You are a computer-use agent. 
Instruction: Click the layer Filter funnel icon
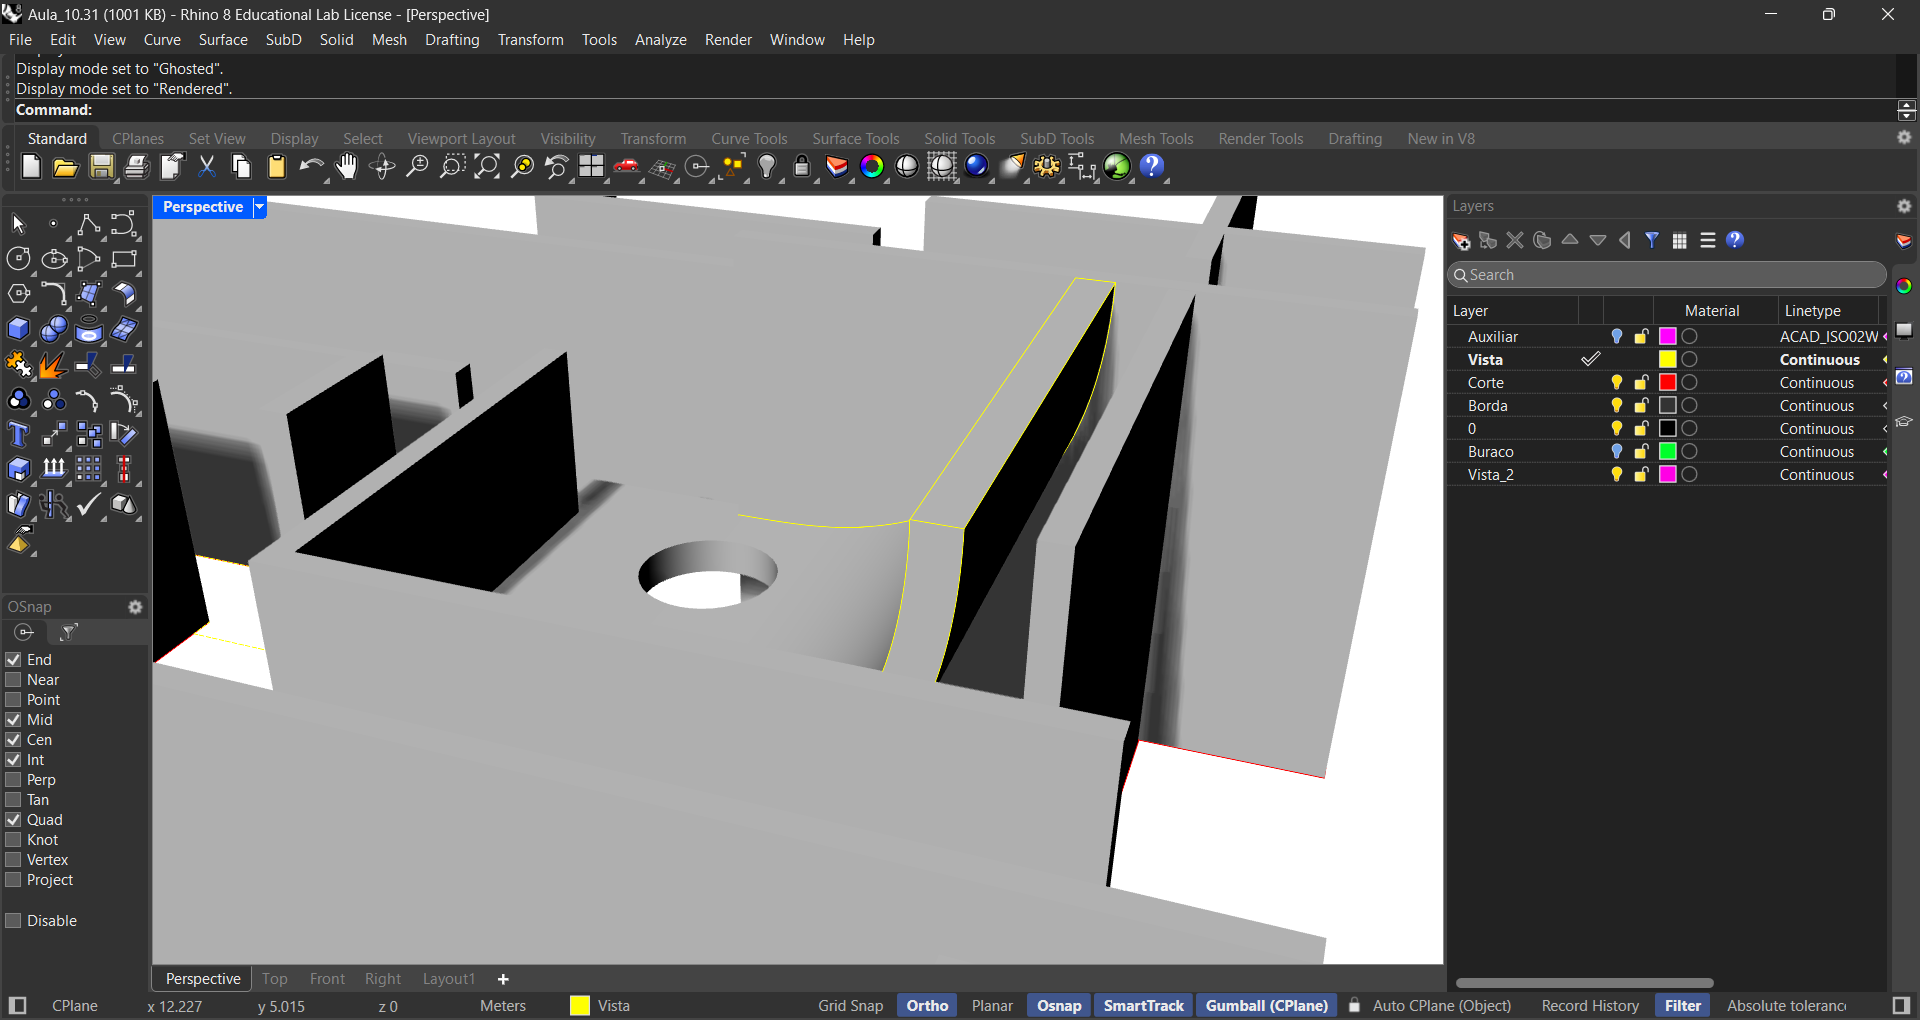click(1652, 241)
